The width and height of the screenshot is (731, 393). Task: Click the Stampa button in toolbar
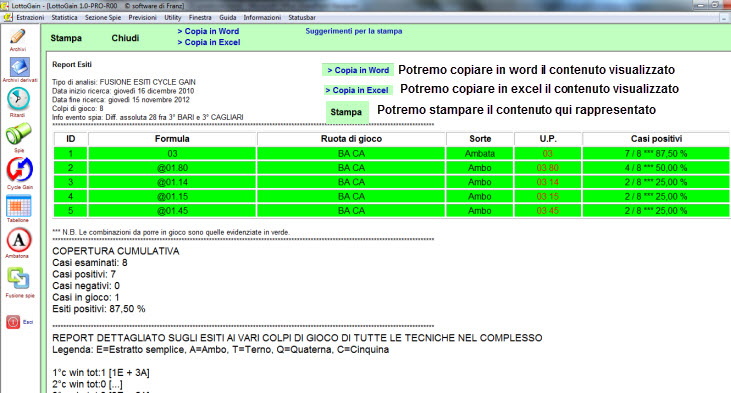tap(66, 38)
